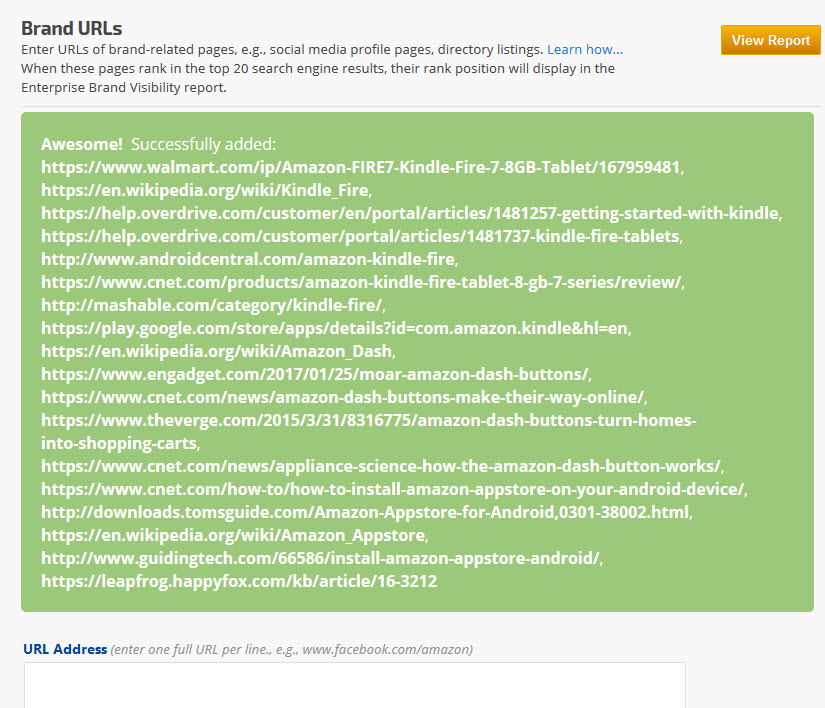Viewport: 825px width, 708px height.
Task: Click the overdrive getting-started-with-kindle URL
Action: (x=409, y=213)
